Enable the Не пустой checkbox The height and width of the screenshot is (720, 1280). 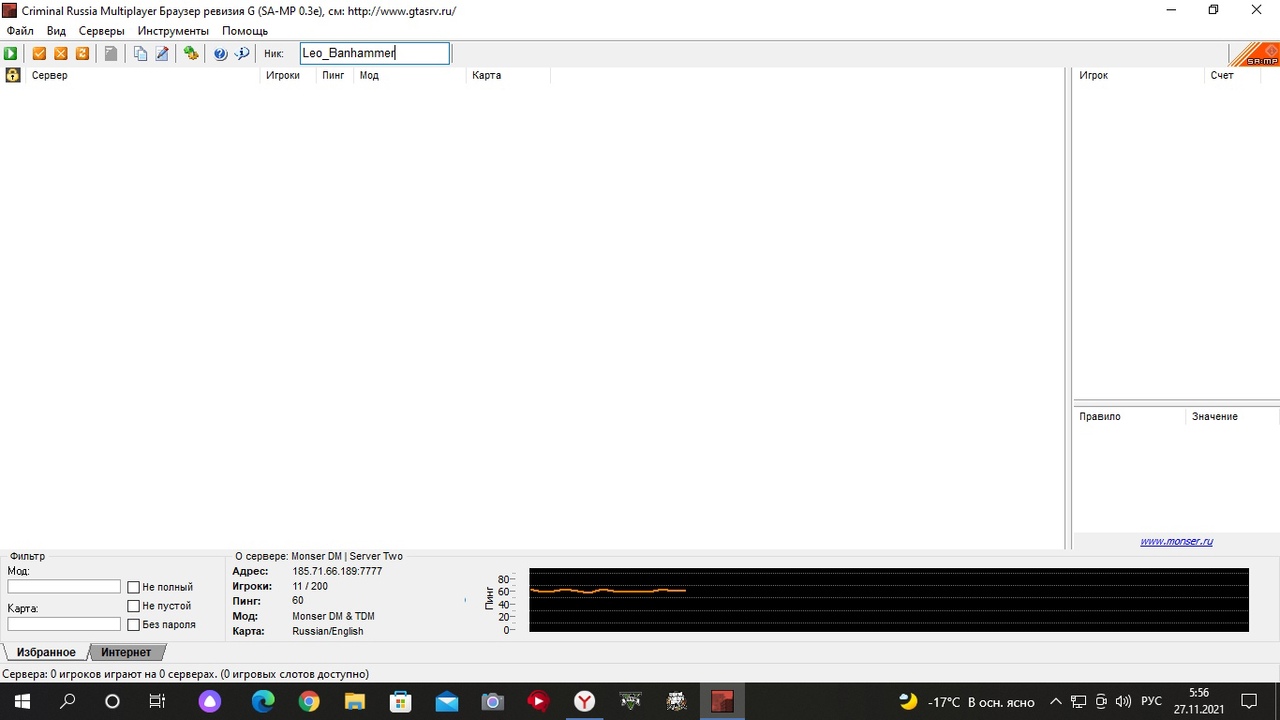[134, 606]
